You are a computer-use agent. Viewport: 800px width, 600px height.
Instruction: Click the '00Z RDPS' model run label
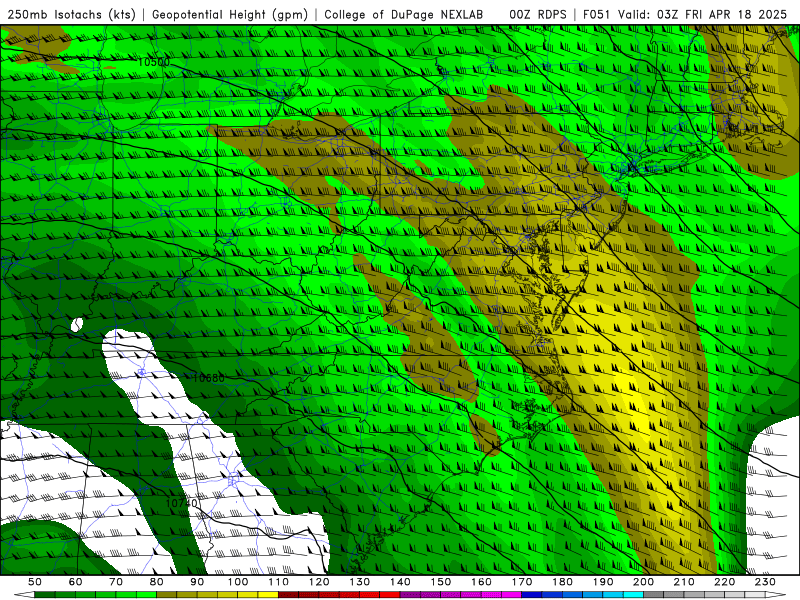click(x=538, y=14)
